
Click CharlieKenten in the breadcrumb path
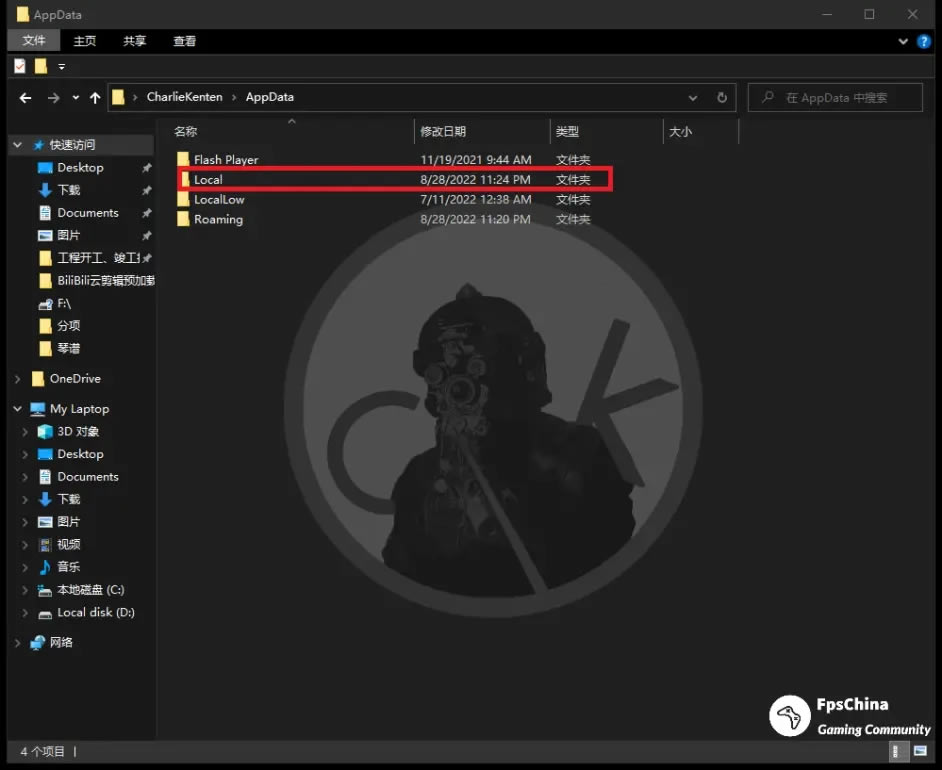click(182, 97)
